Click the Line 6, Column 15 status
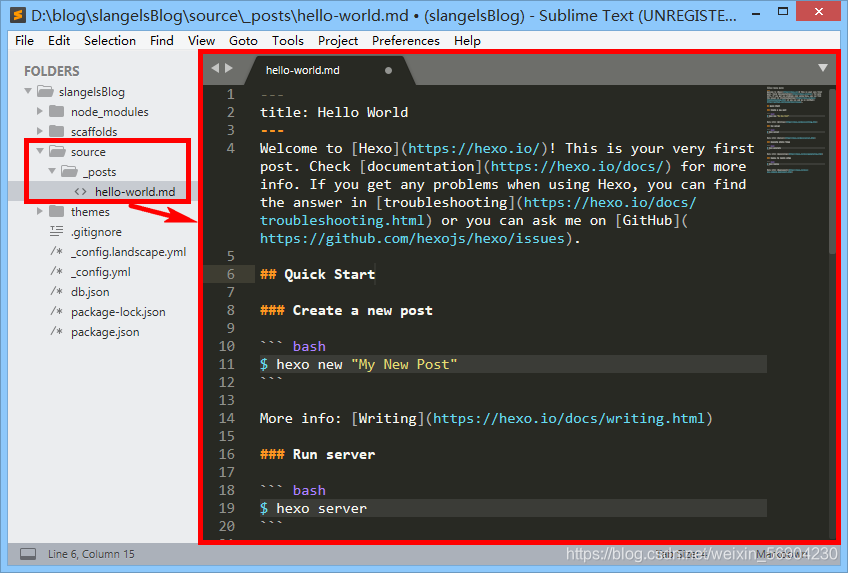This screenshot has width=848, height=573. point(91,554)
